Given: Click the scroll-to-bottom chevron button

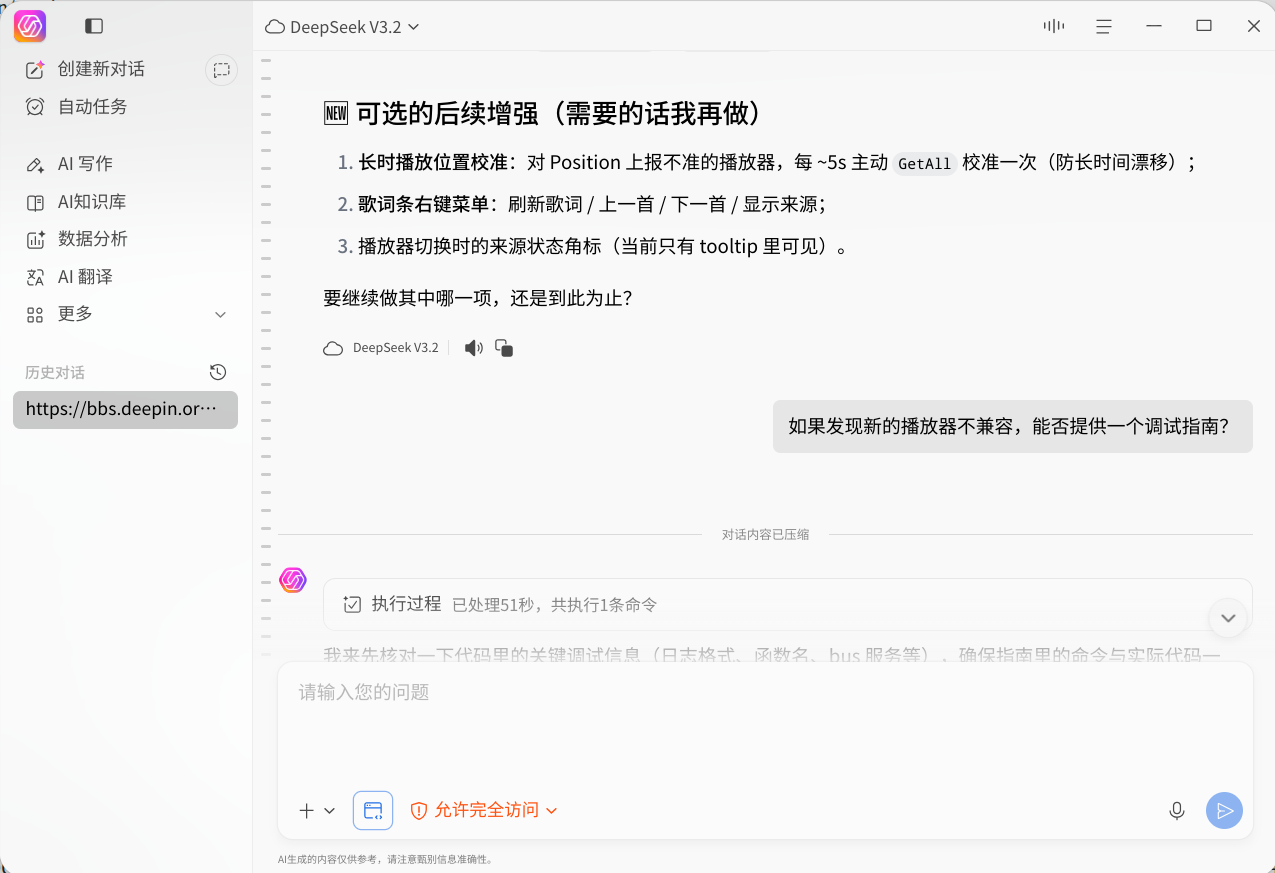Looking at the screenshot, I should click(x=1228, y=618).
